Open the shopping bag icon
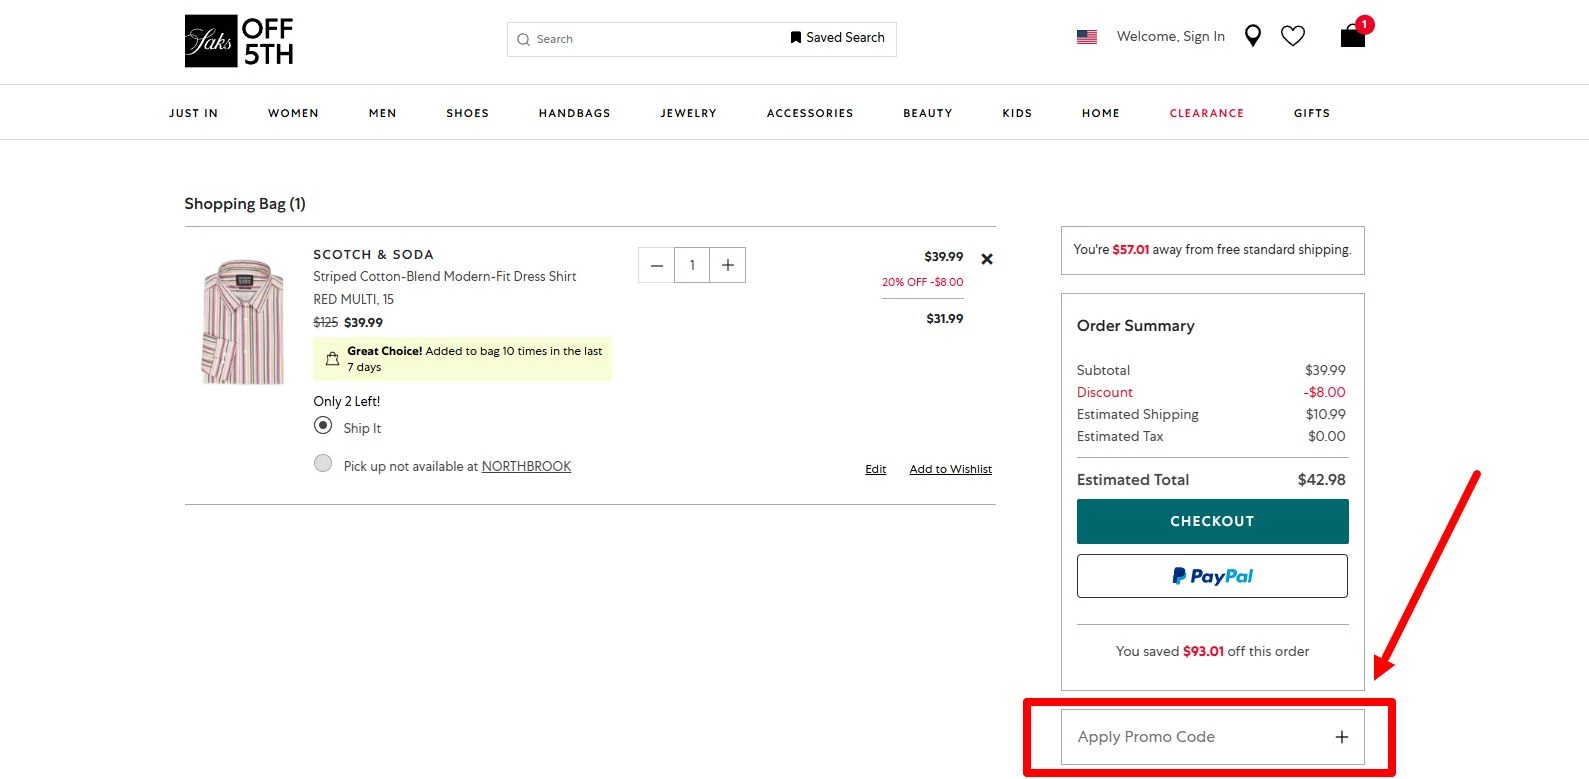1589x779 pixels. coord(1352,37)
